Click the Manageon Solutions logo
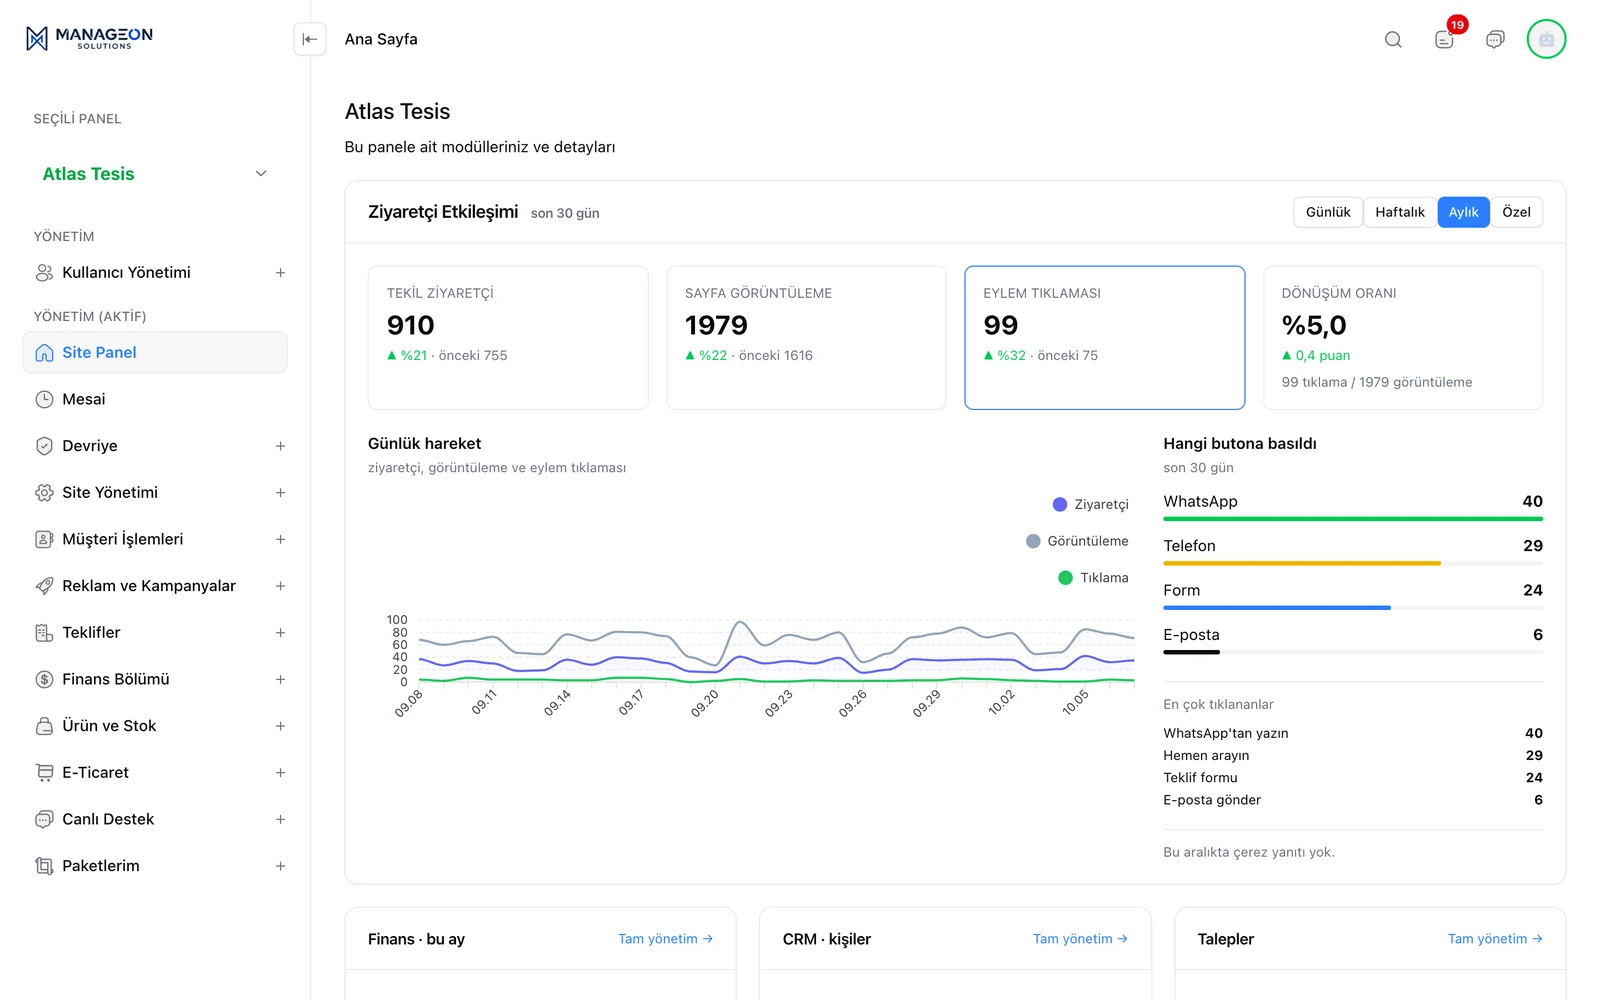 [x=89, y=38]
